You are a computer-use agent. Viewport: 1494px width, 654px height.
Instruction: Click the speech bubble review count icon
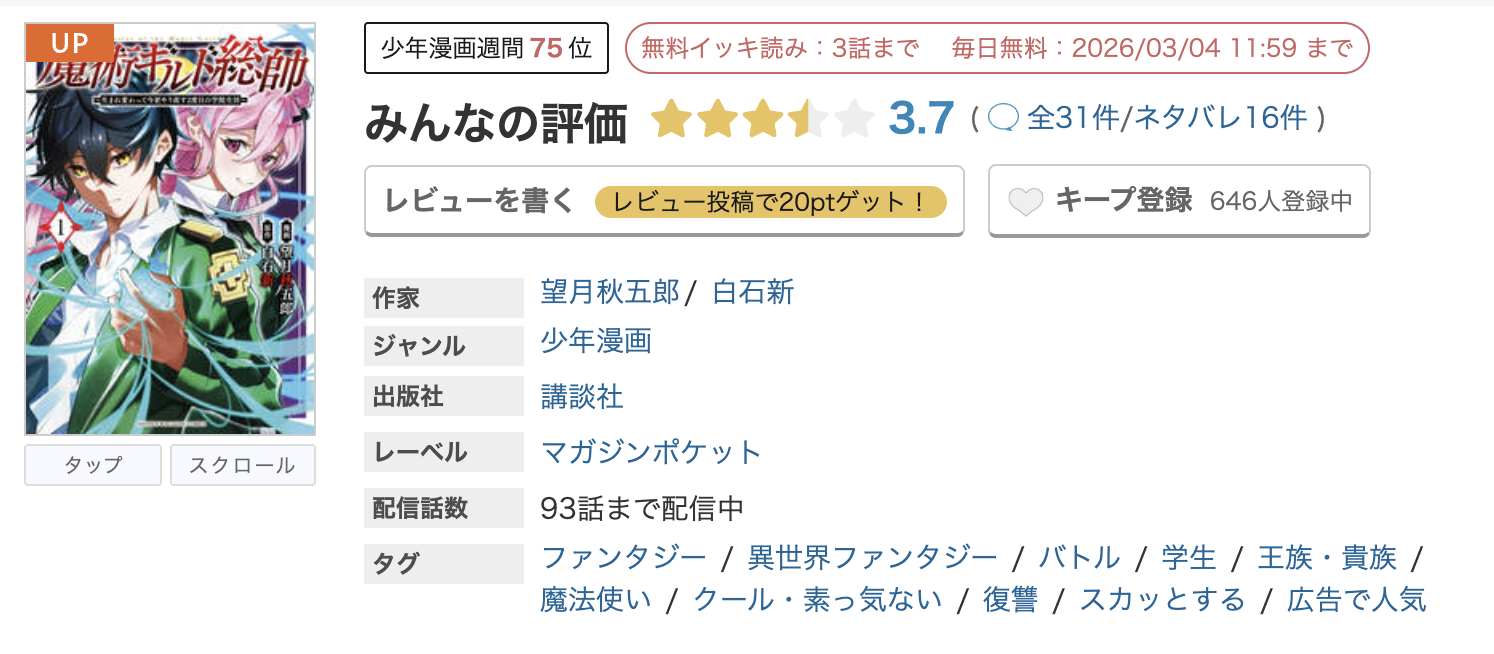coord(1003,119)
